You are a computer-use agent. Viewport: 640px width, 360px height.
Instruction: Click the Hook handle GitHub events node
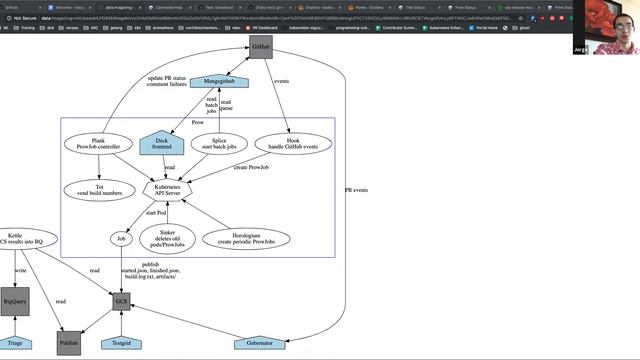(x=293, y=144)
